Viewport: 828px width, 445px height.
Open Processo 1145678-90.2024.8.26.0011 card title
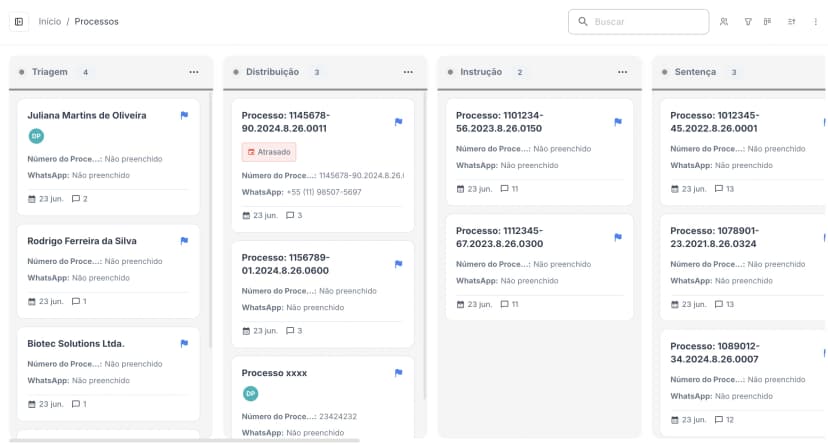click(x=286, y=122)
